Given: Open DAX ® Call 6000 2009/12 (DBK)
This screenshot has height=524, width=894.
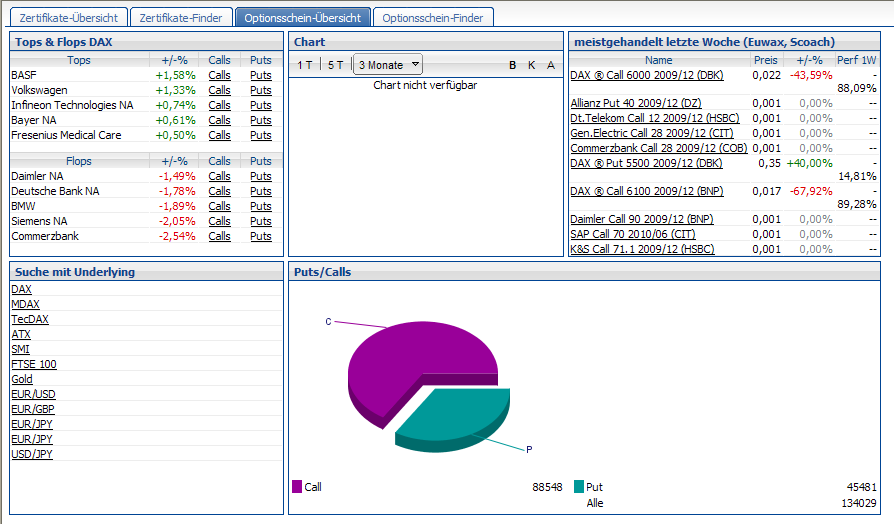Looking at the screenshot, I should point(646,75).
